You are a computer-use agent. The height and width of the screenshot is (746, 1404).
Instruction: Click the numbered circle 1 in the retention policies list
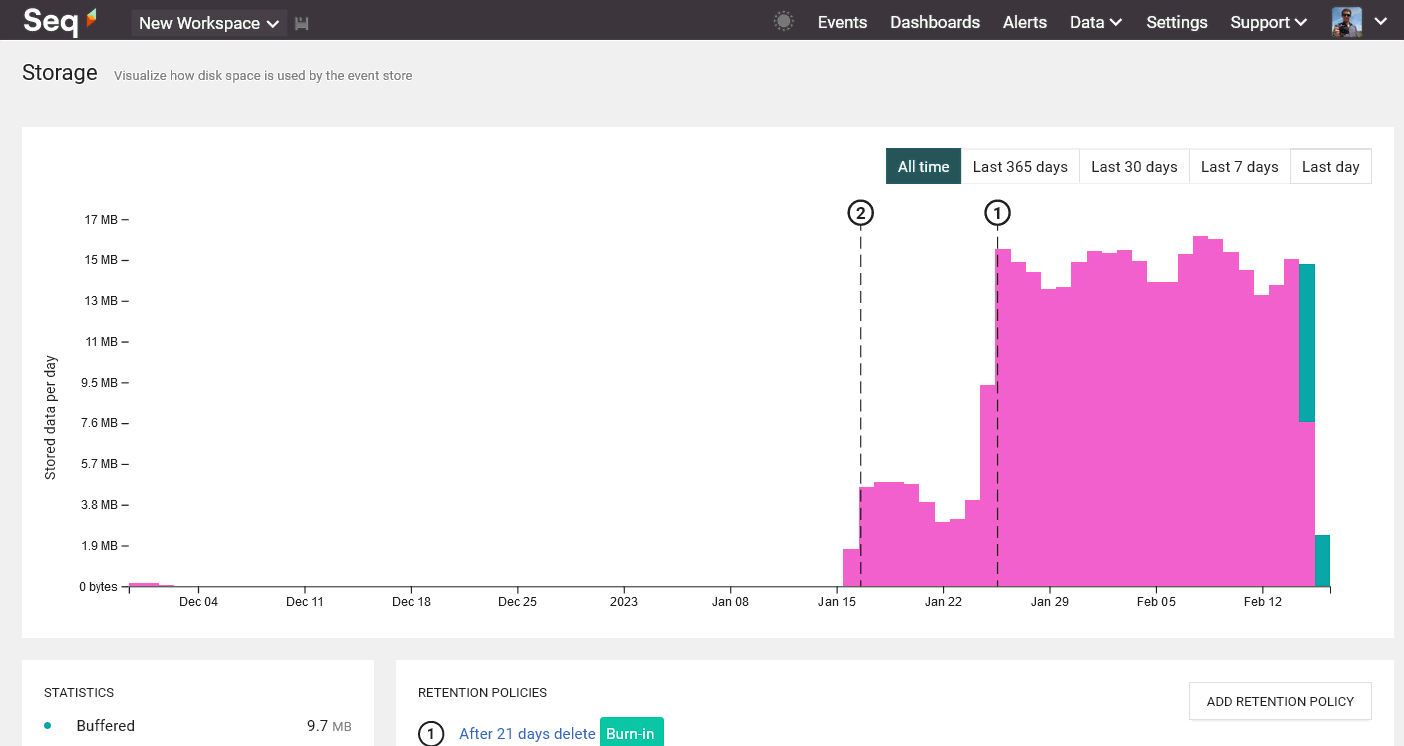click(431, 735)
